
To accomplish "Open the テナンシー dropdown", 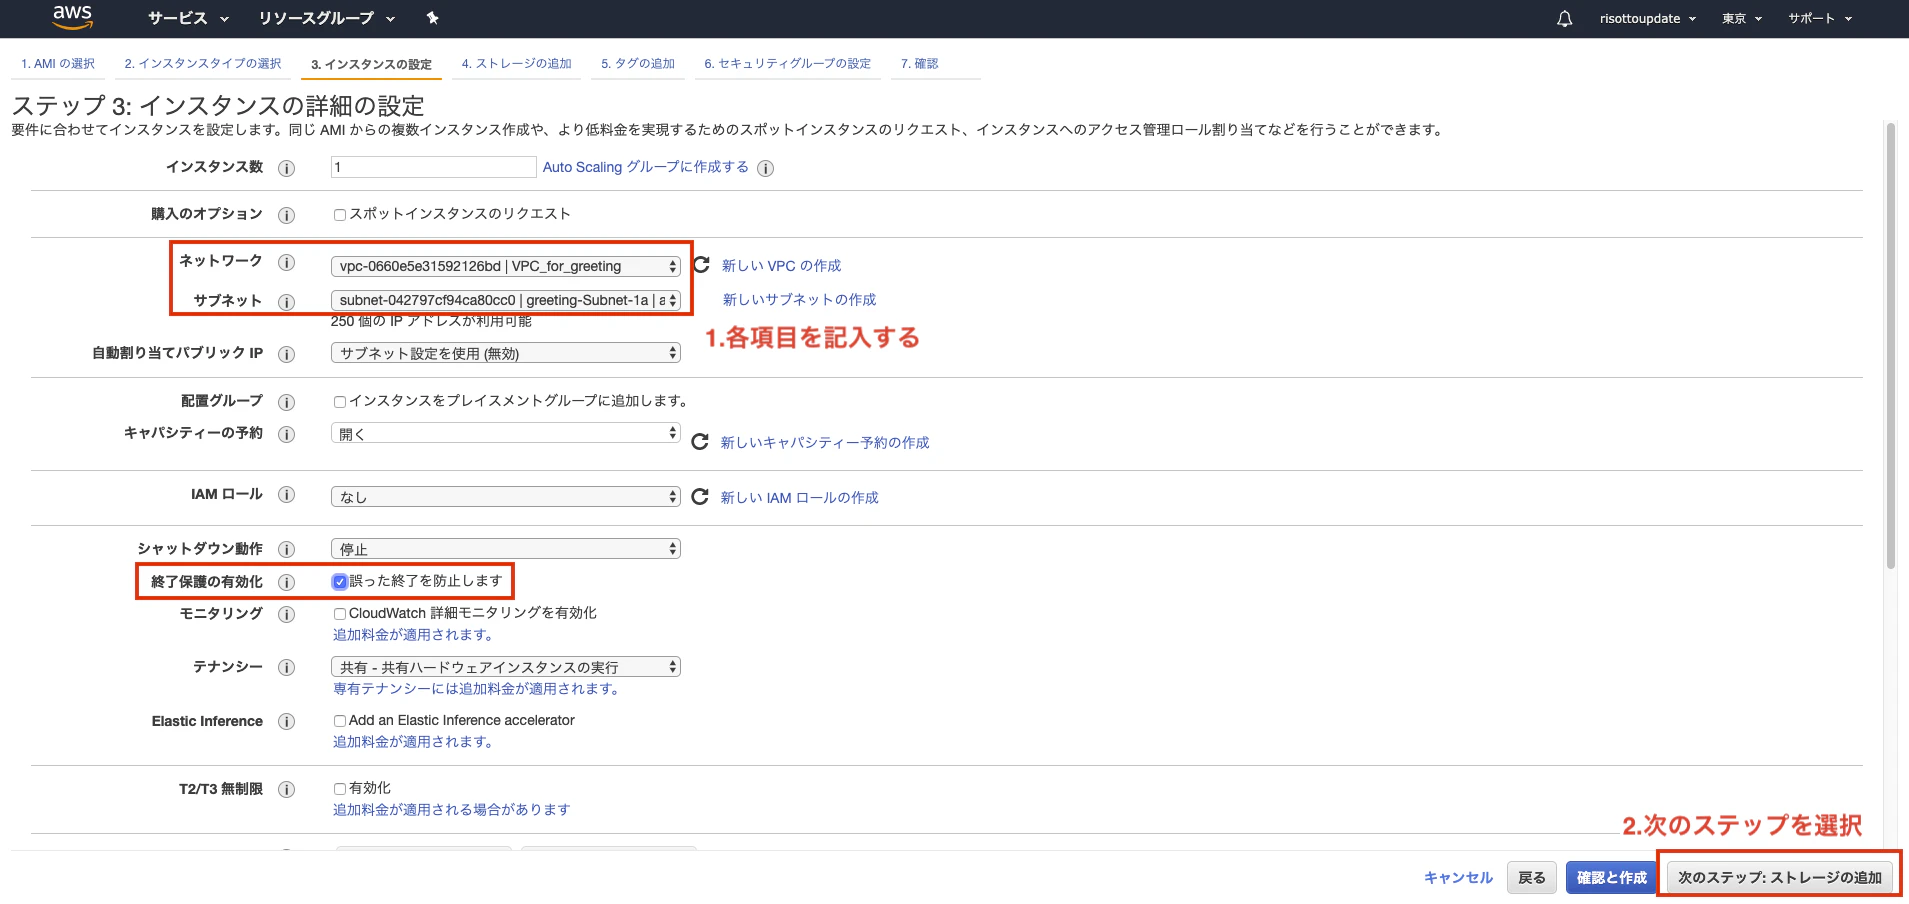I will click(506, 666).
